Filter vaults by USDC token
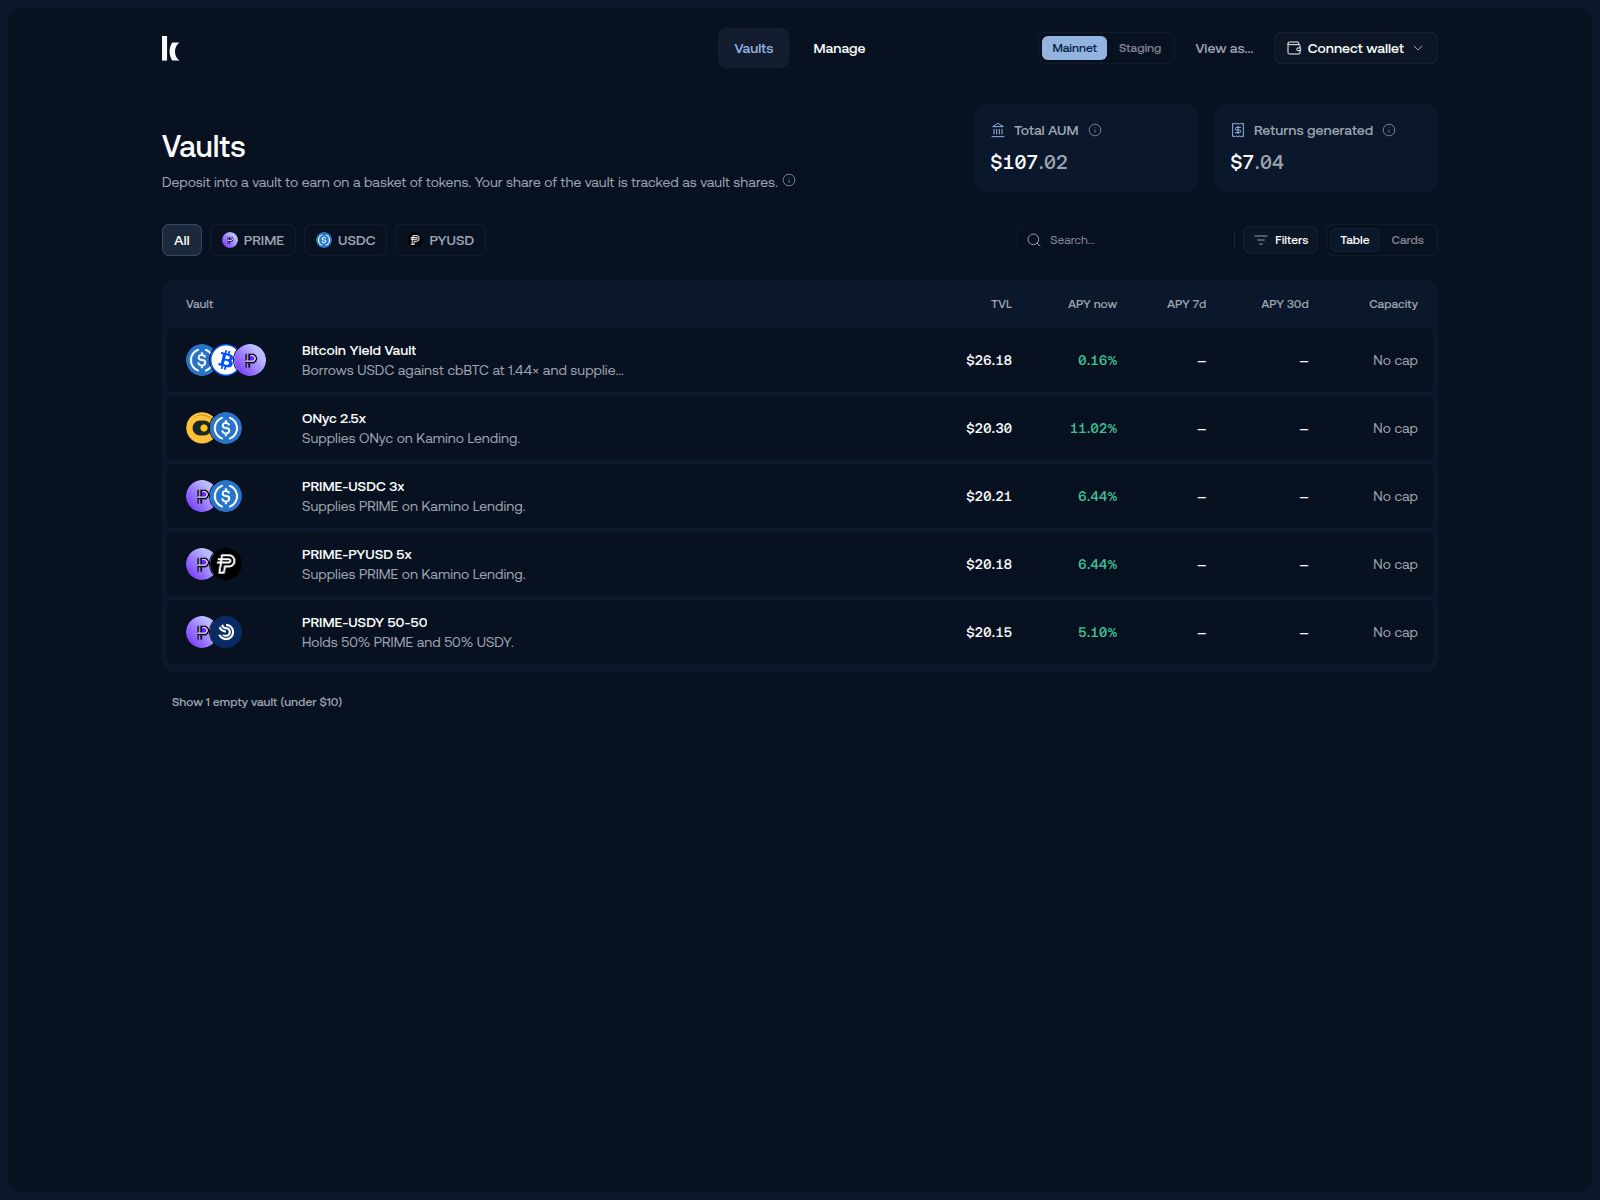This screenshot has width=1600, height=1200. pyautogui.click(x=346, y=240)
